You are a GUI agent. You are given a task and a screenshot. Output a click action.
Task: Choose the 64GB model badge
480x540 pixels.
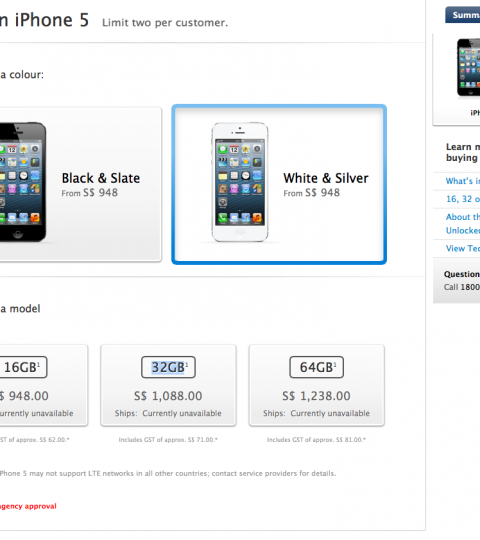(x=316, y=367)
